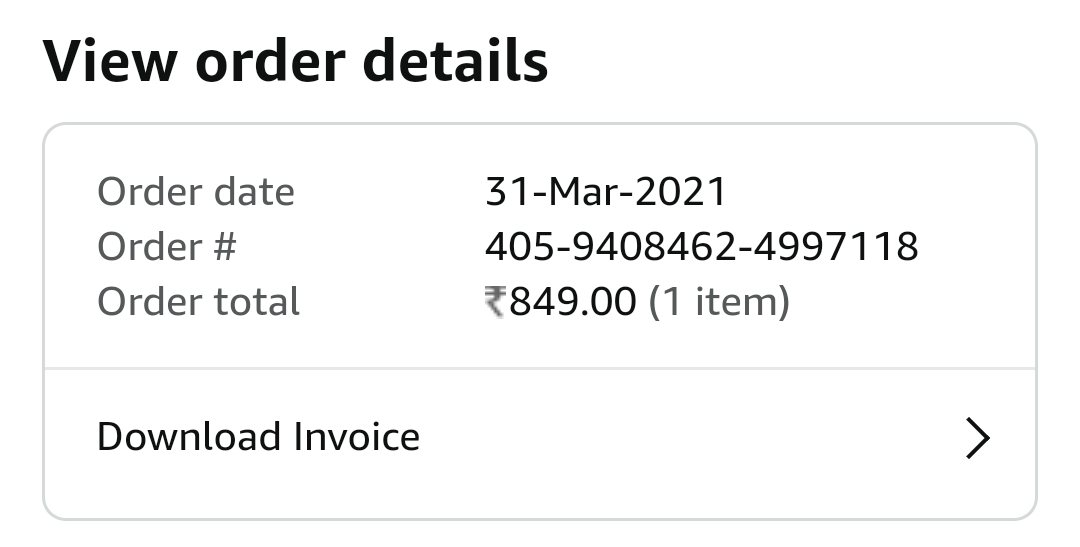Click the word "details" in the heading
The width and height of the screenshot is (1080, 547).
454,61
